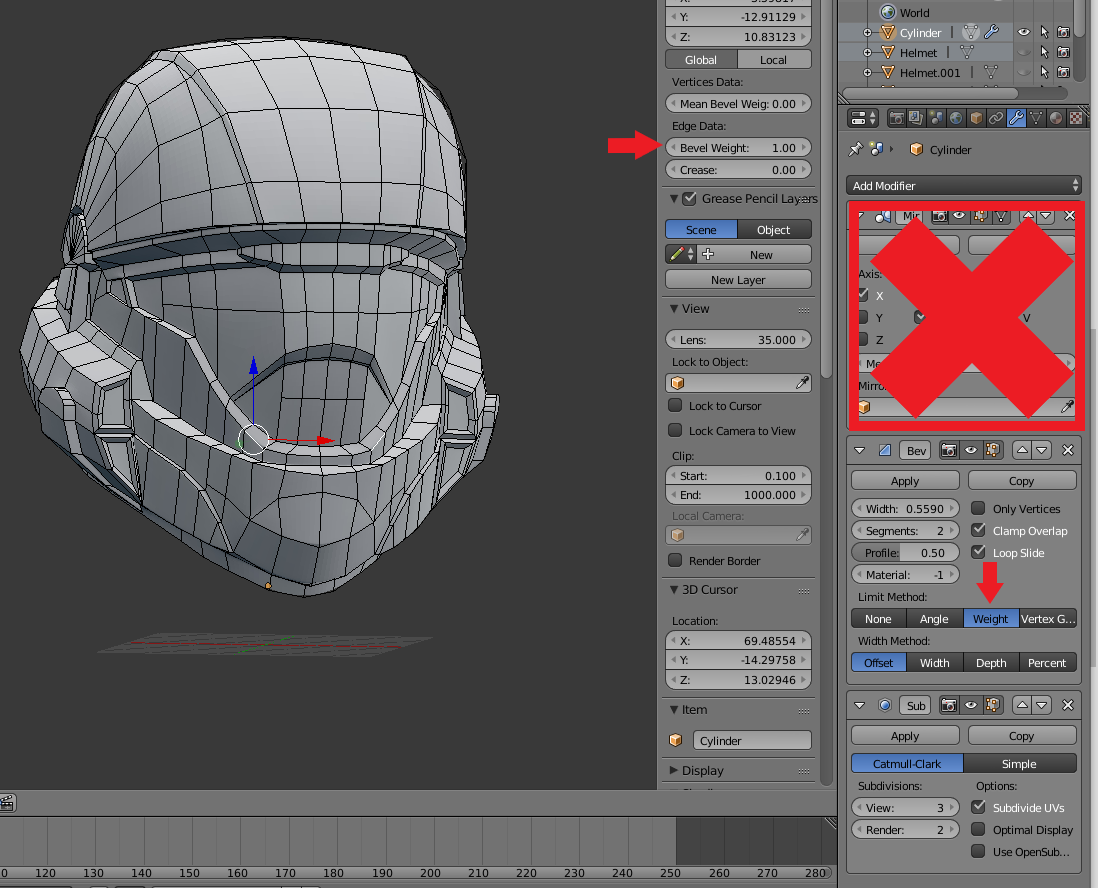Screen dimensions: 1098x888
Task: Click the Bevel Weight value field
Action: (x=738, y=148)
